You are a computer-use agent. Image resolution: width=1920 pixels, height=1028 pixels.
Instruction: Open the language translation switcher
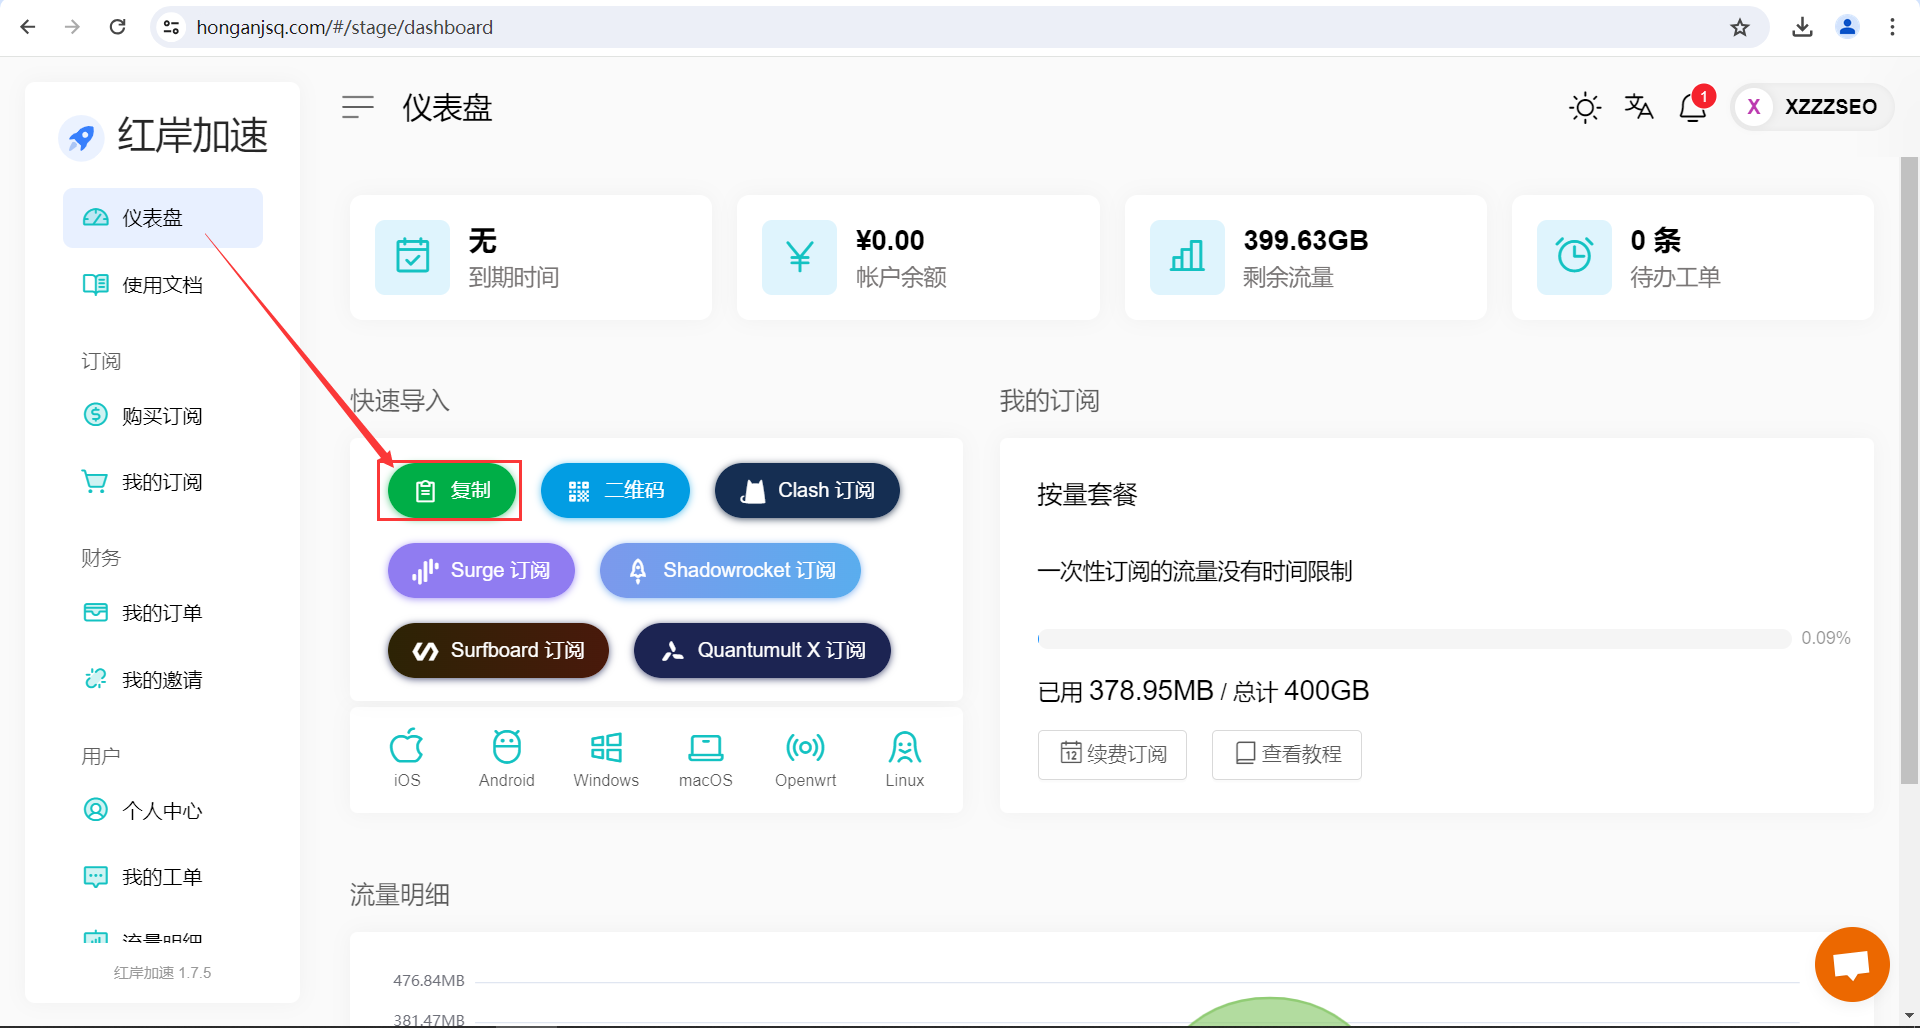[1639, 106]
